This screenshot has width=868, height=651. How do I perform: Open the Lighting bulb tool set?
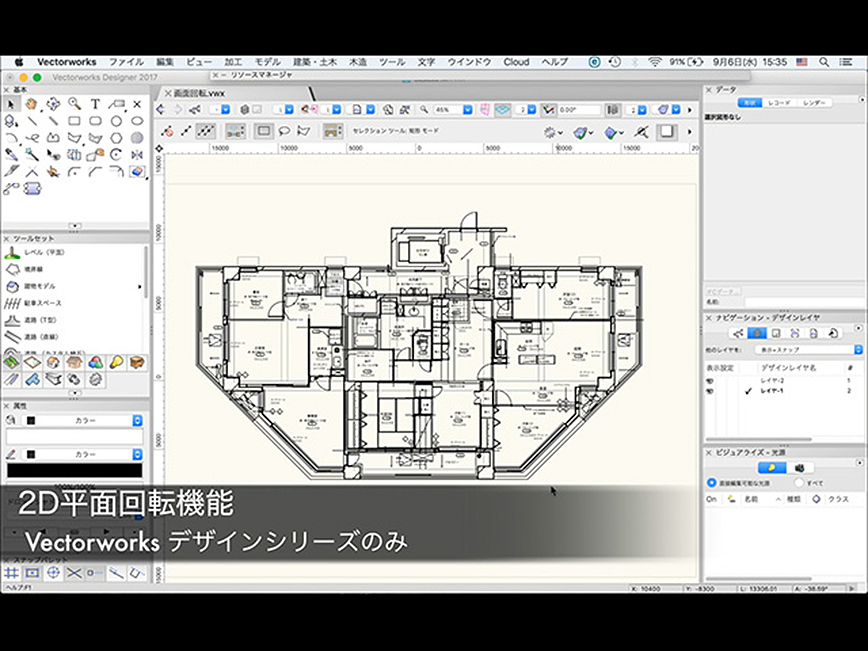(x=116, y=363)
